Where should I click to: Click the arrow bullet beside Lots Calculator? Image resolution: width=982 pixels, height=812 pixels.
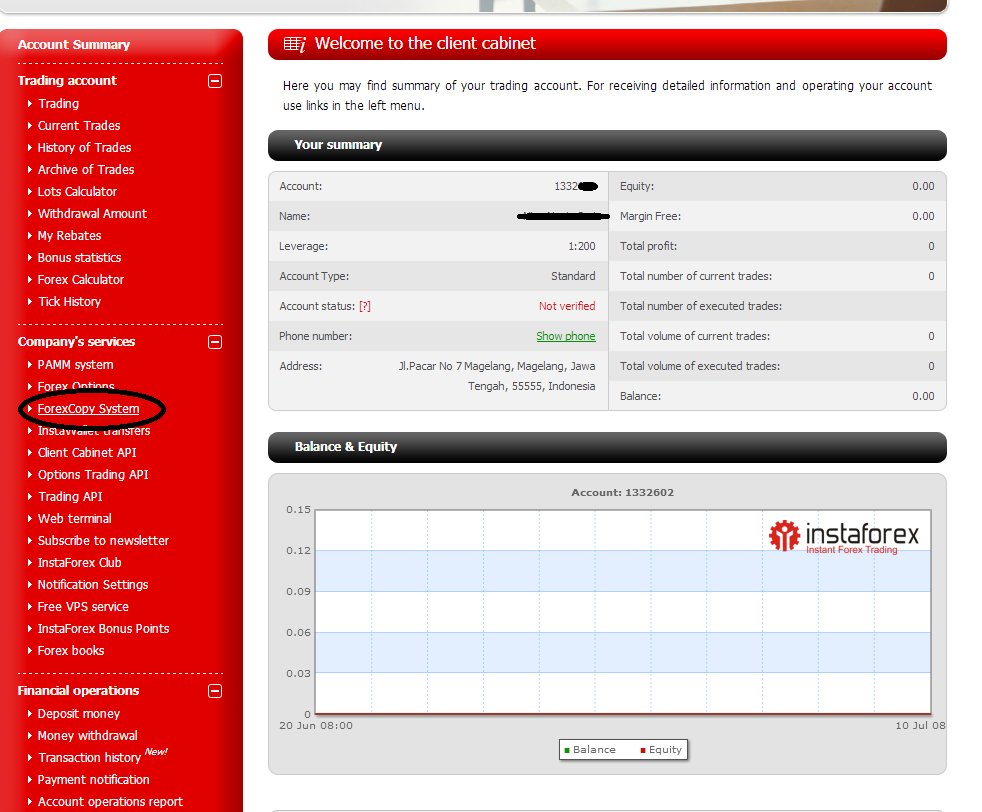[29, 191]
